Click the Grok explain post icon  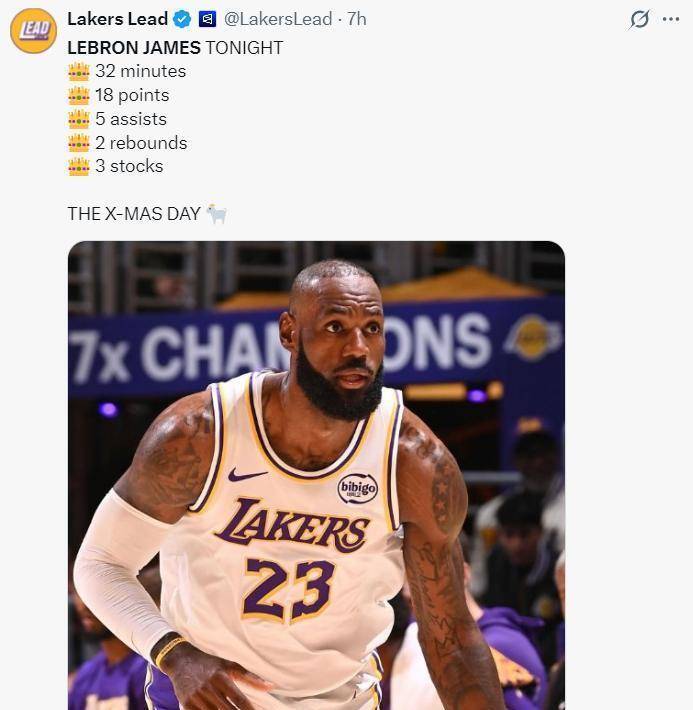pos(639,19)
